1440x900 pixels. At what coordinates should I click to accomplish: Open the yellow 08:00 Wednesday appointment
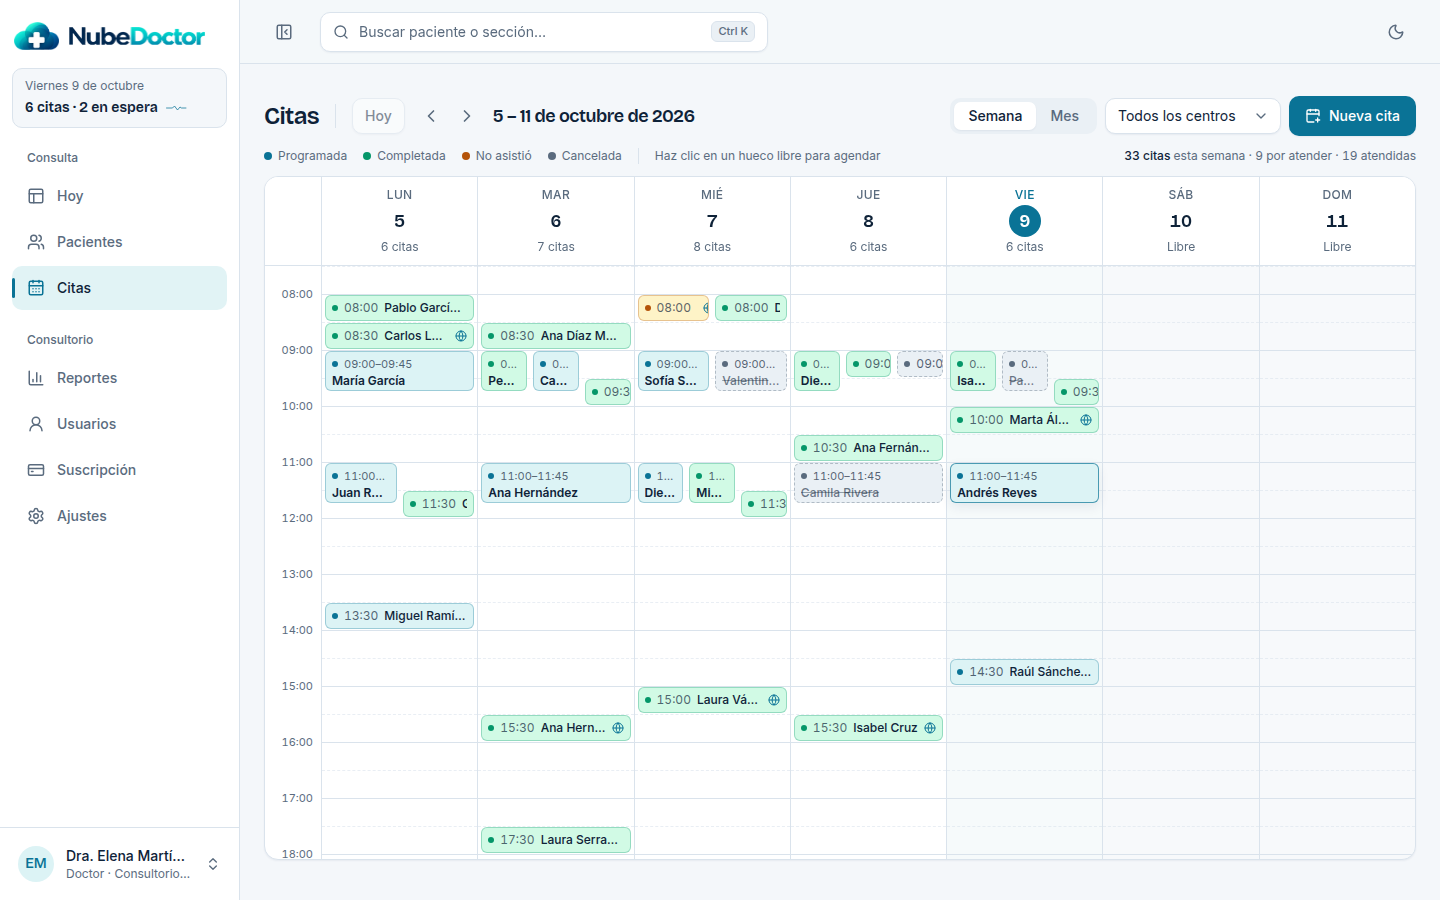coord(673,308)
